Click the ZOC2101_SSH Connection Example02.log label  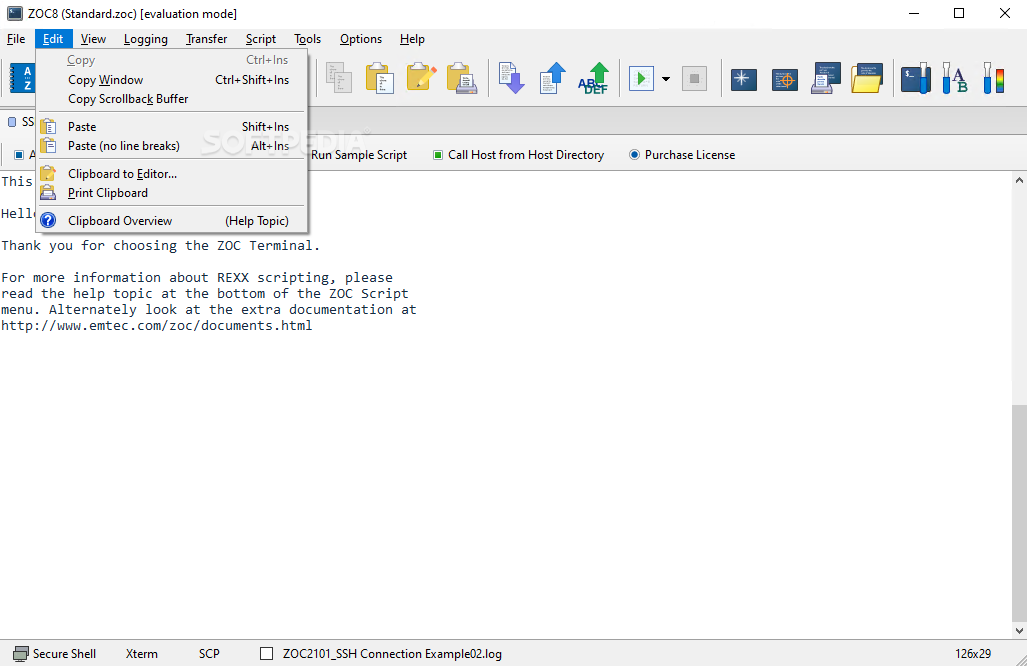tap(392, 654)
